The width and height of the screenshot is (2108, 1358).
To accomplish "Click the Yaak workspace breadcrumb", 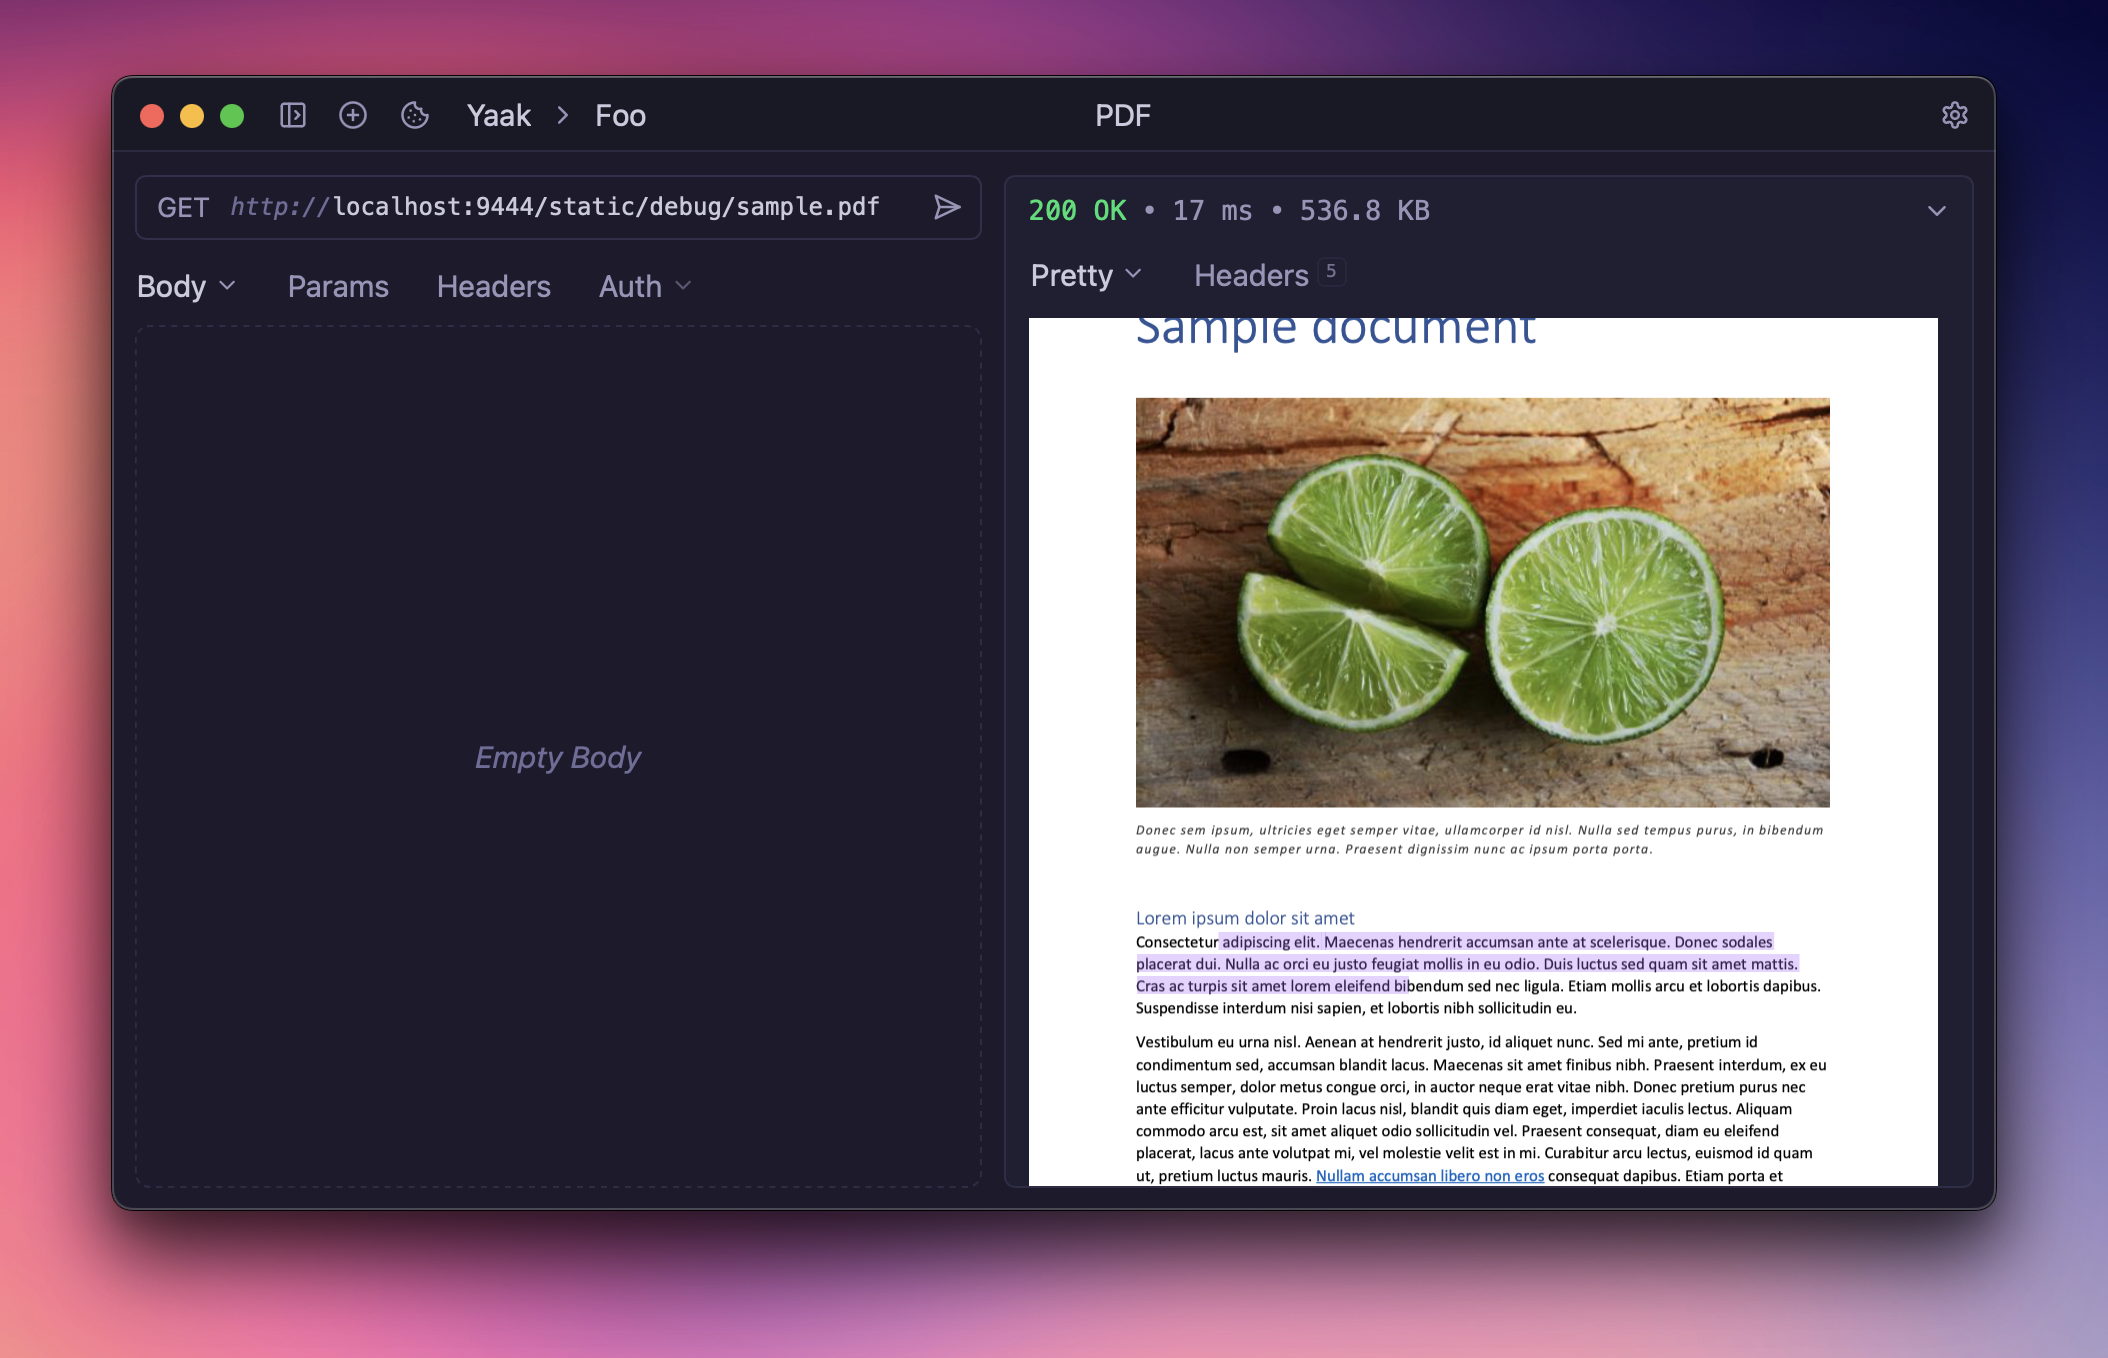I will click(x=498, y=115).
